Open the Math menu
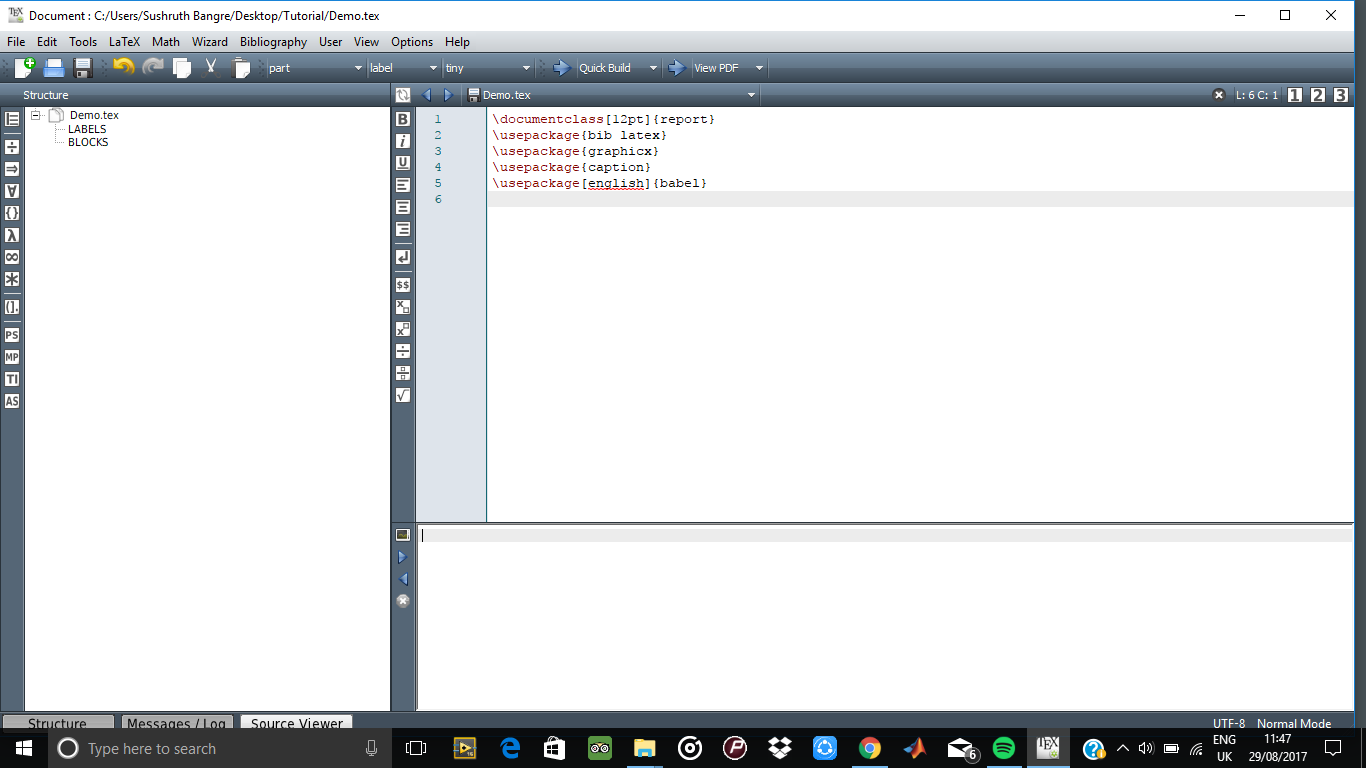1366x768 pixels. [x=166, y=42]
